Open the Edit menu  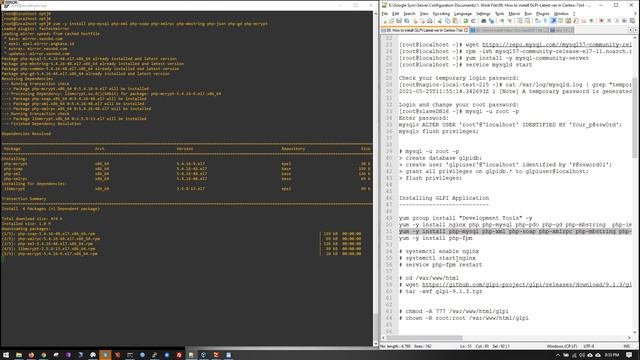point(396,14)
